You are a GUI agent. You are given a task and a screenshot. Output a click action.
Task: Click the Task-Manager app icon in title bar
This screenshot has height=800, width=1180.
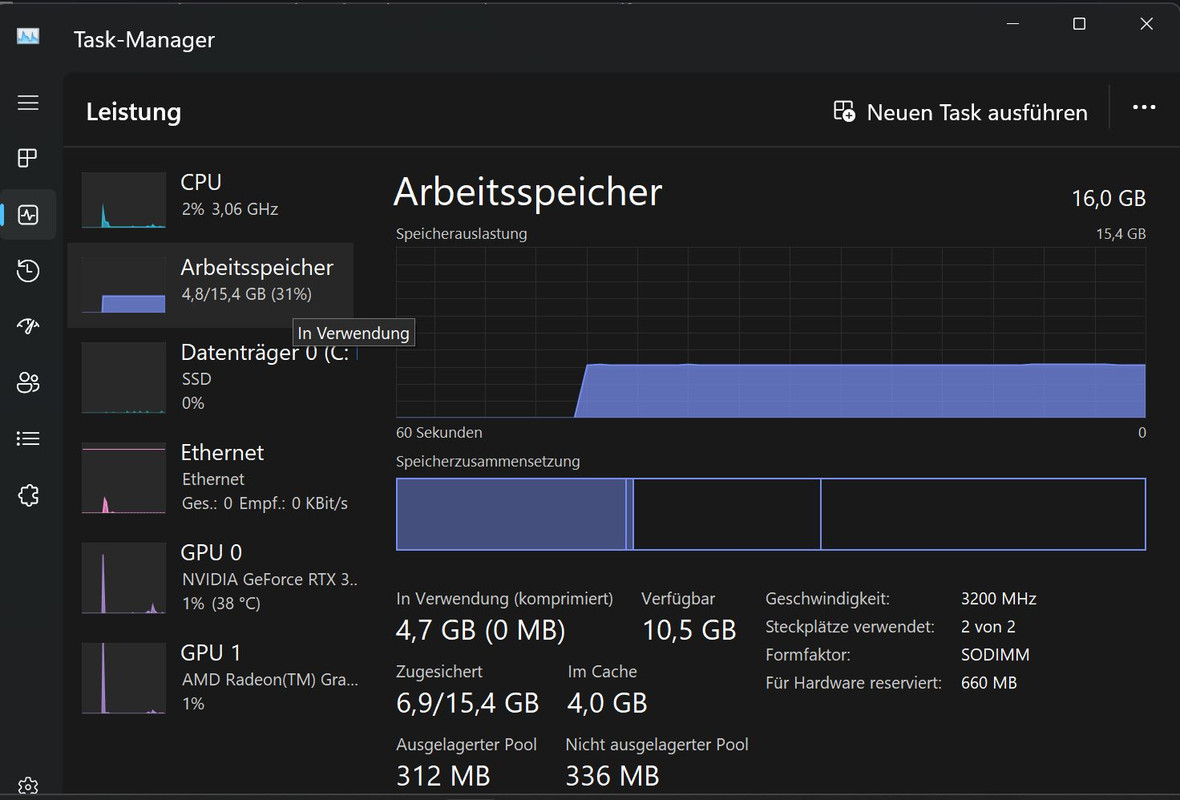click(28, 36)
